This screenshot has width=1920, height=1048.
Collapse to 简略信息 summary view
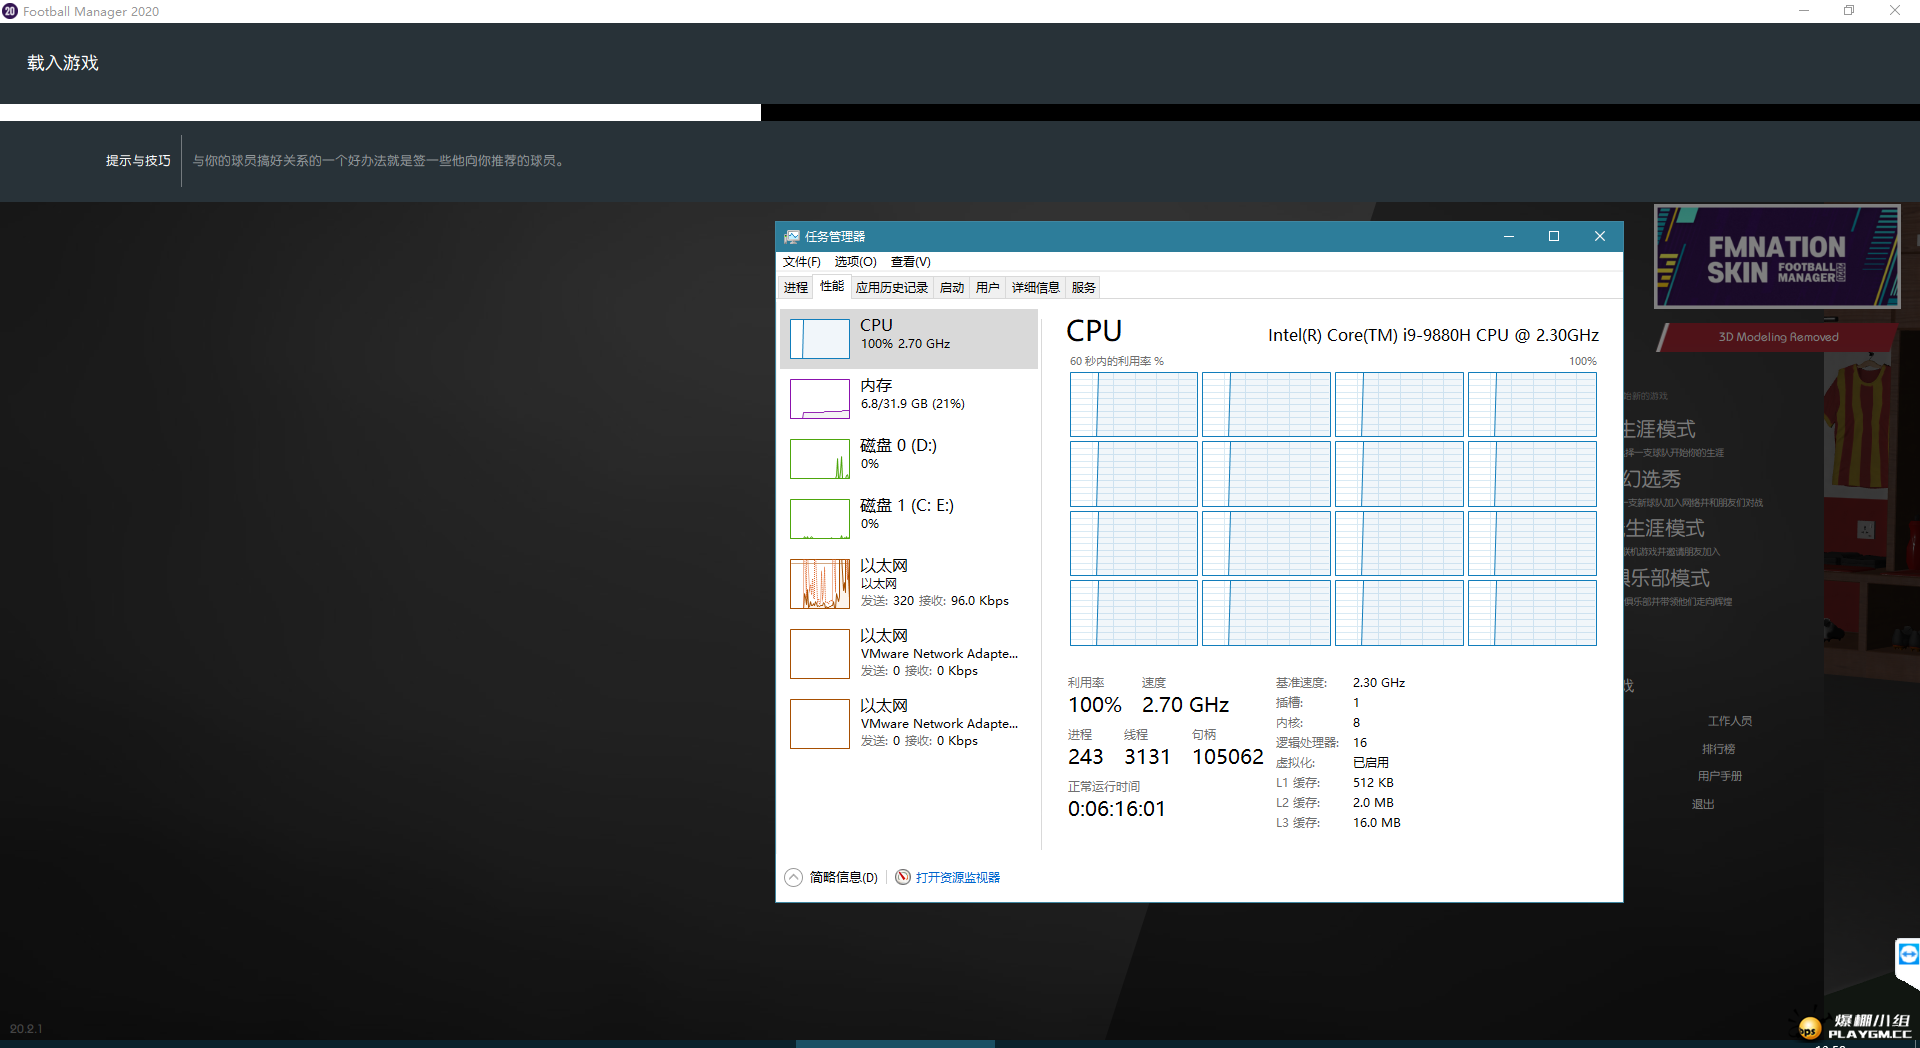832,877
